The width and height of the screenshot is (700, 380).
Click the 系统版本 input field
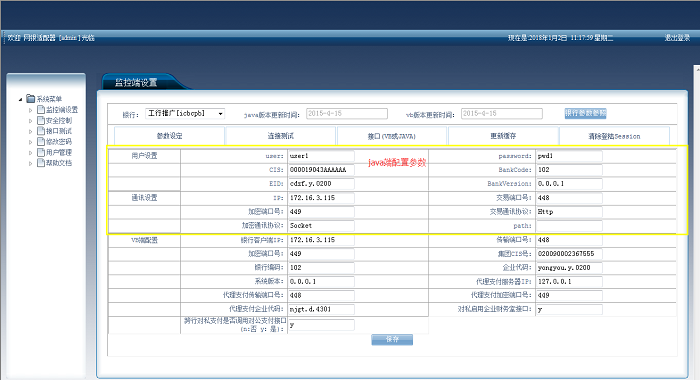click(x=321, y=282)
